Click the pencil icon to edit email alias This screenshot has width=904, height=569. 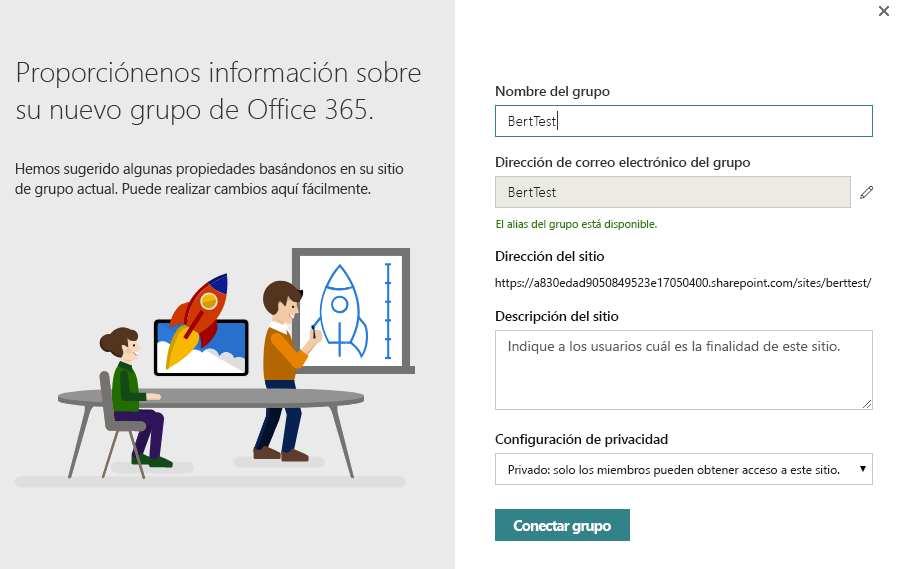(866, 192)
